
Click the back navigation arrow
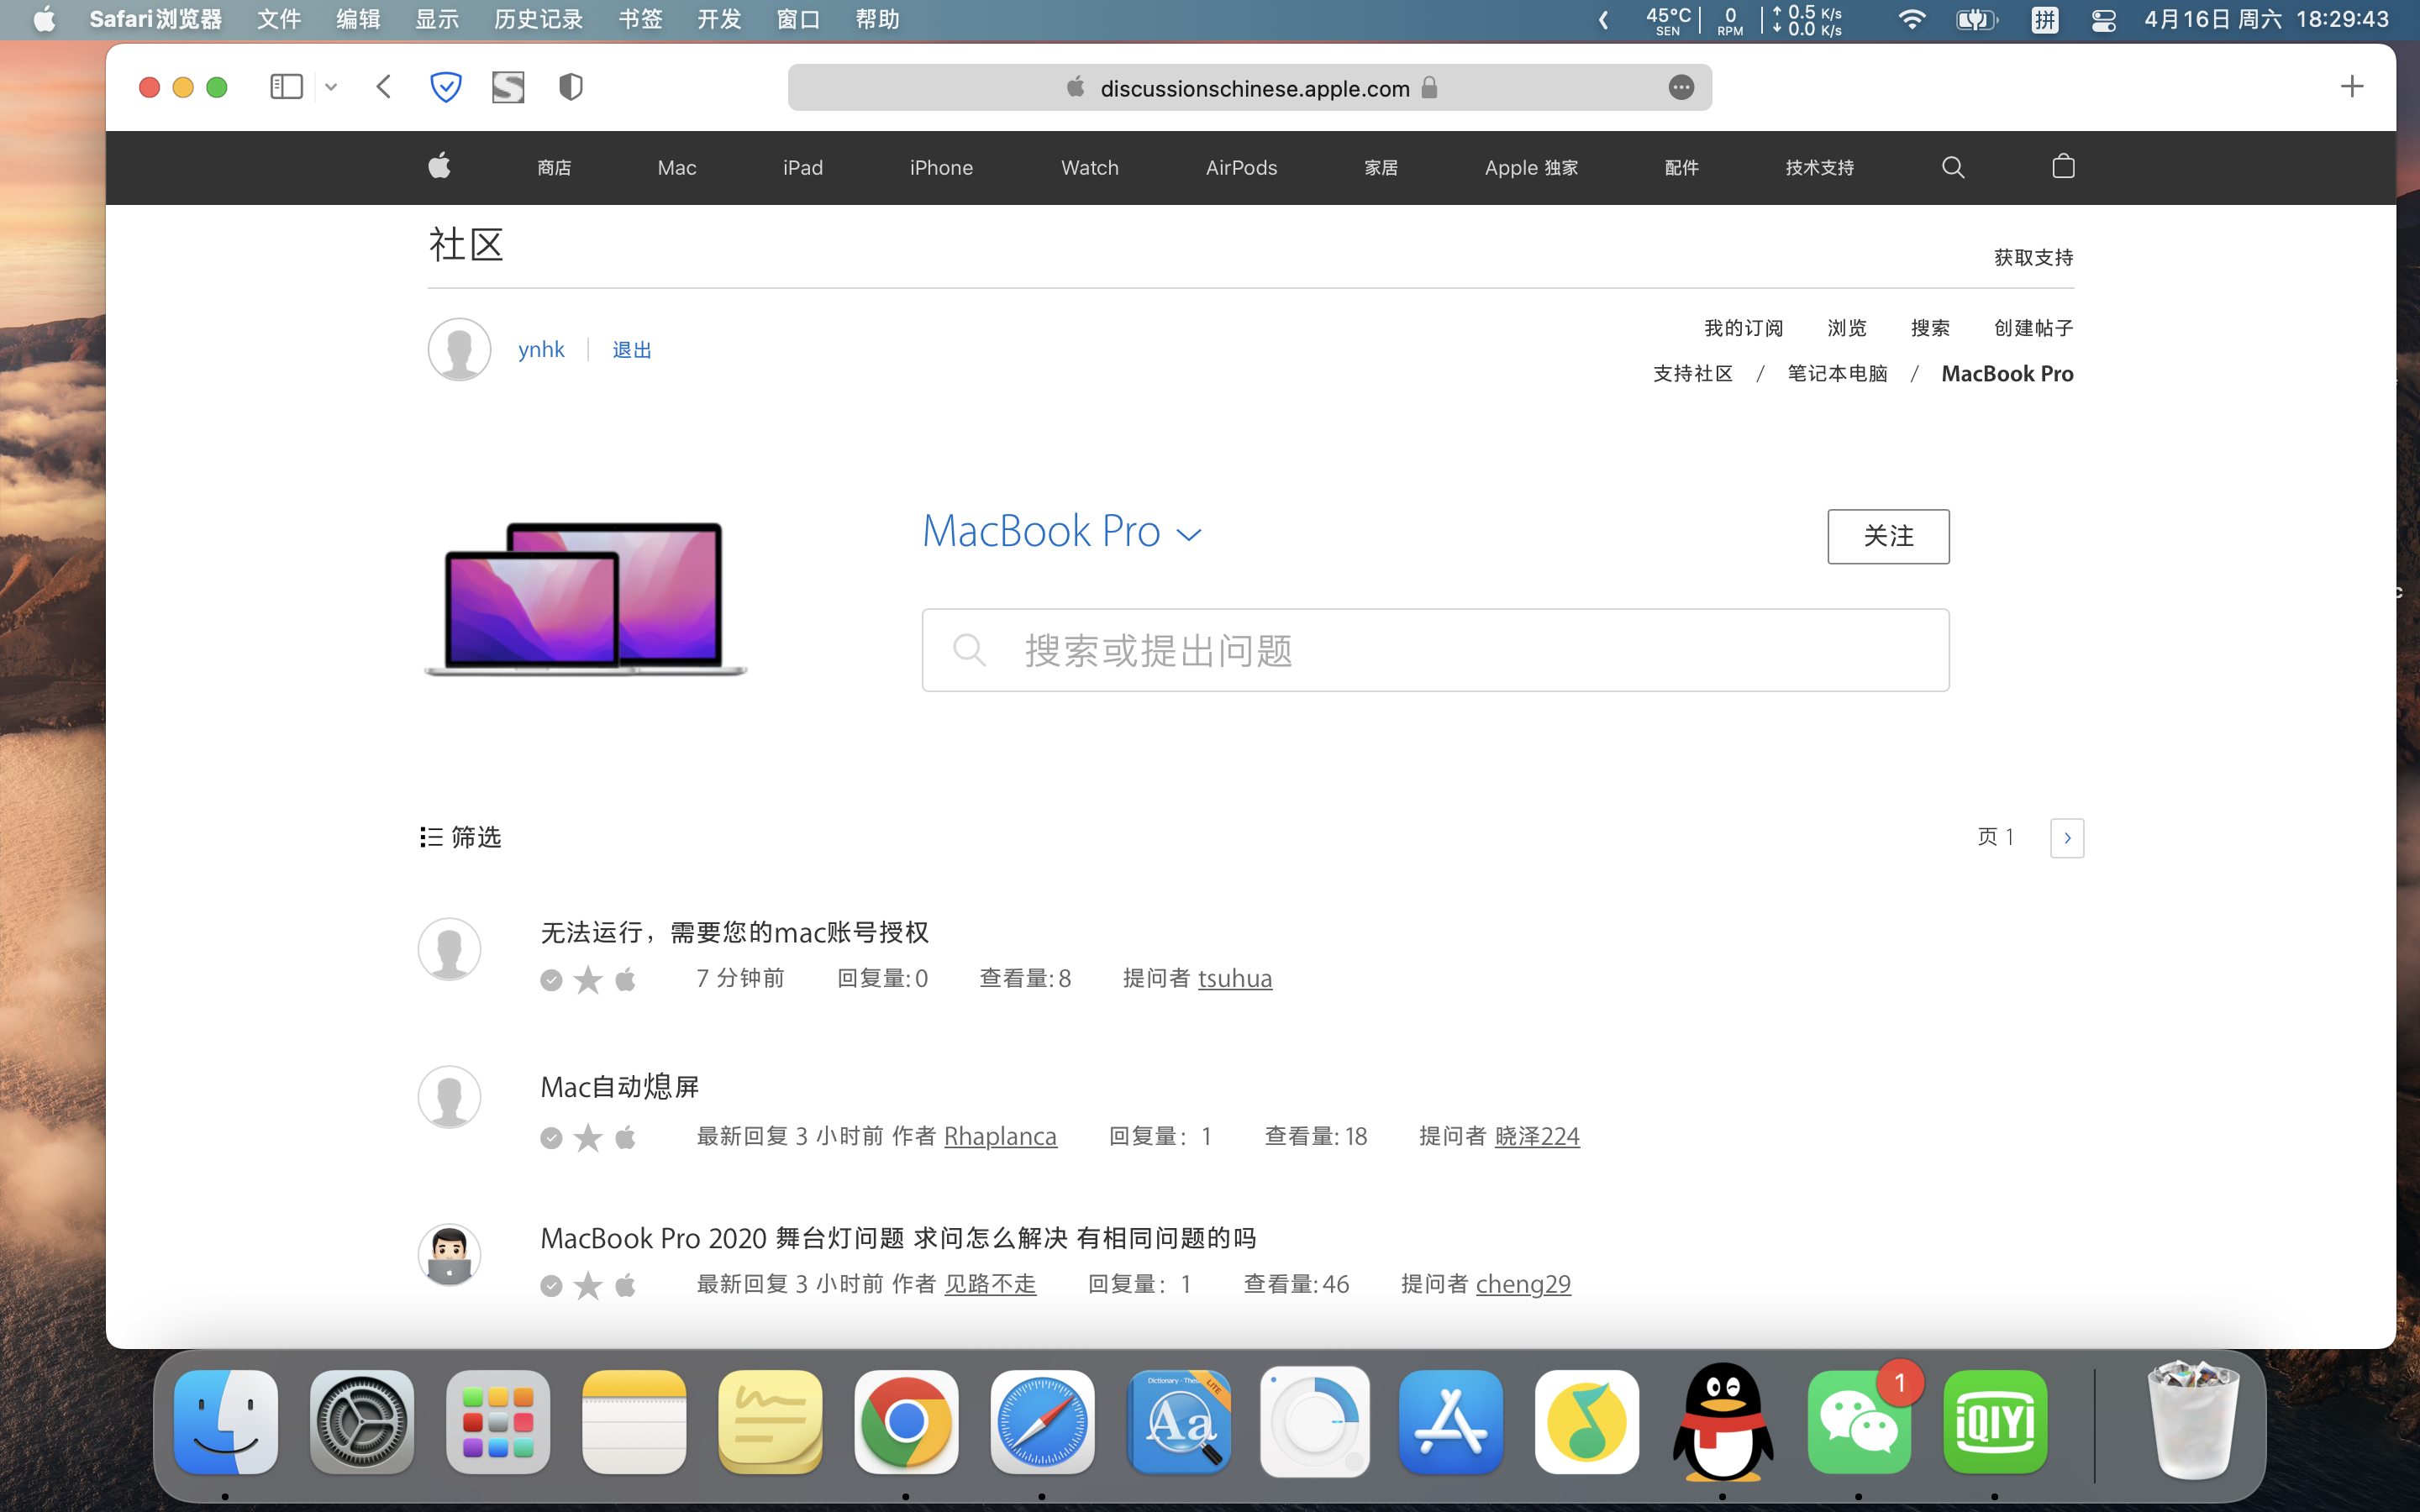(x=383, y=87)
